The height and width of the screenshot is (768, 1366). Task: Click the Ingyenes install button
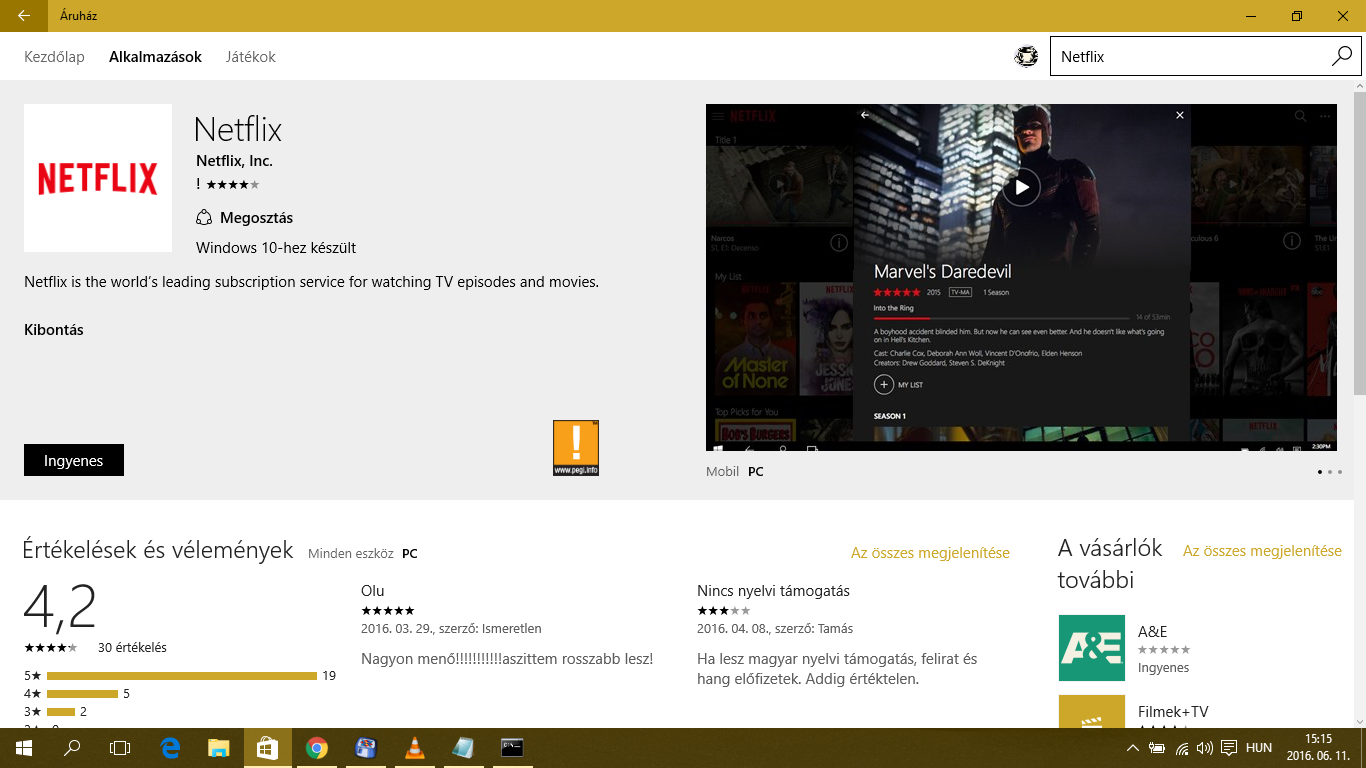(x=74, y=460)
